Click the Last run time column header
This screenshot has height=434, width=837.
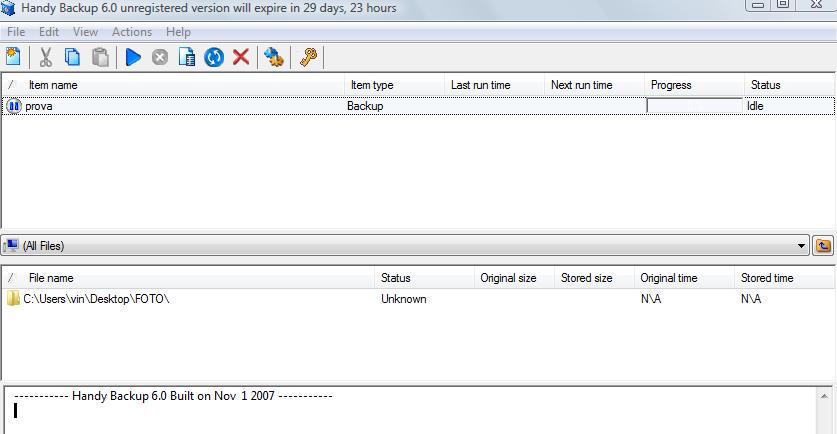click(495, 85)
